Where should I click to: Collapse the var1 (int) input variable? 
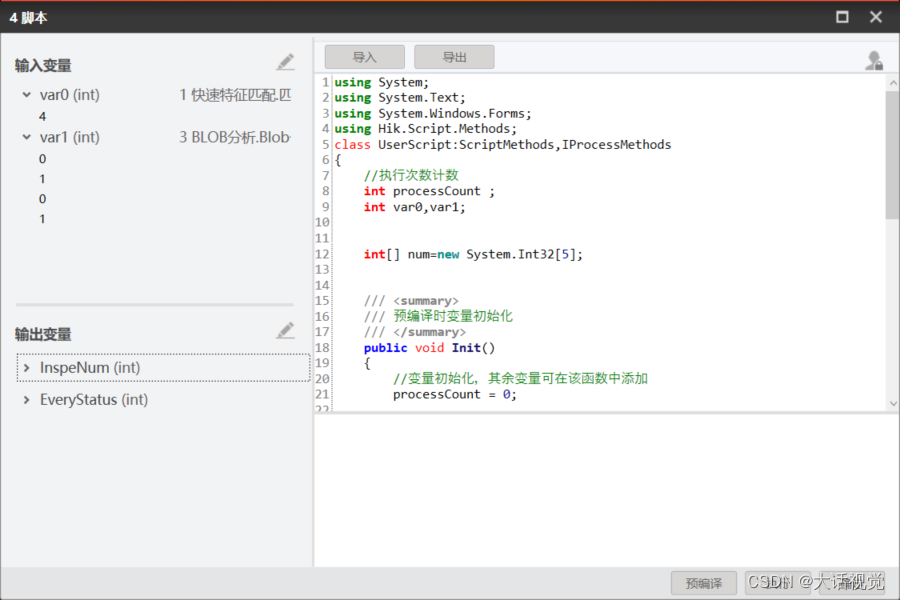[x=26, y=137]
